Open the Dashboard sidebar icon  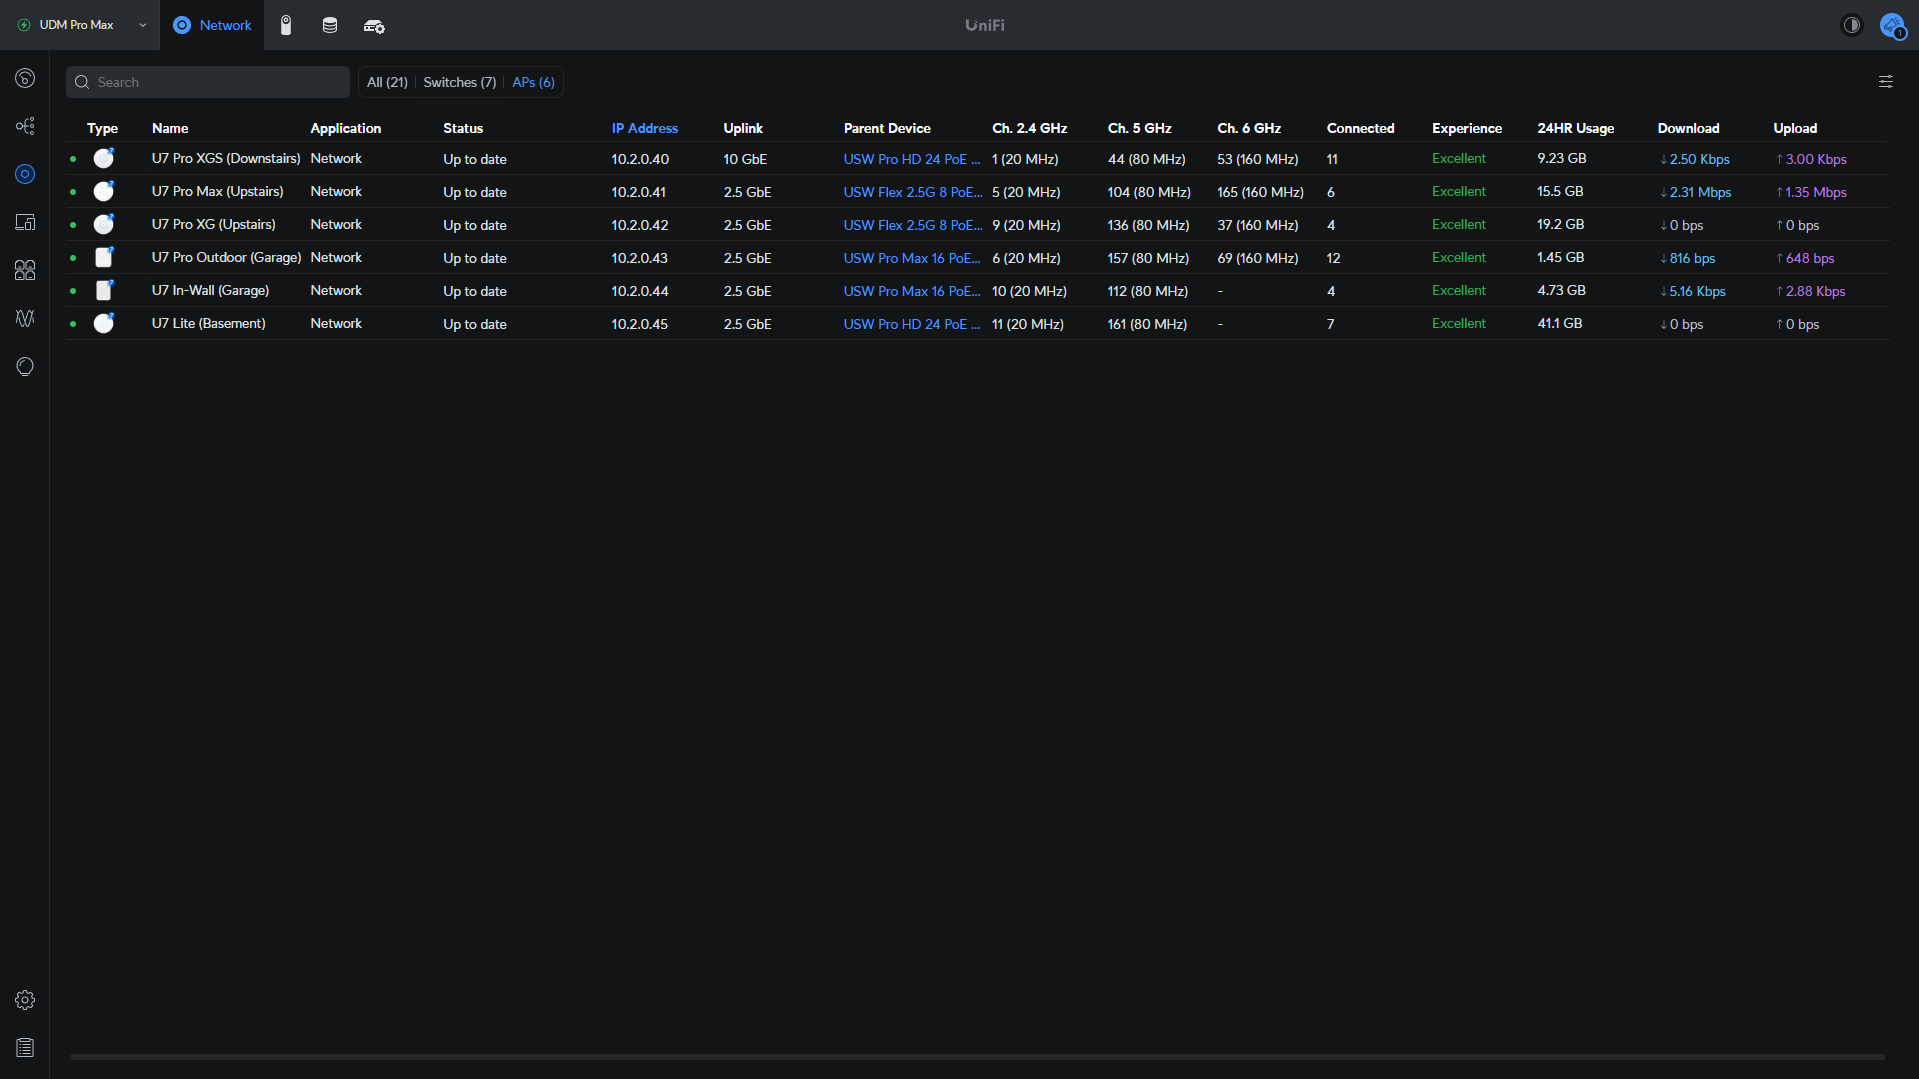coord(25,78)
